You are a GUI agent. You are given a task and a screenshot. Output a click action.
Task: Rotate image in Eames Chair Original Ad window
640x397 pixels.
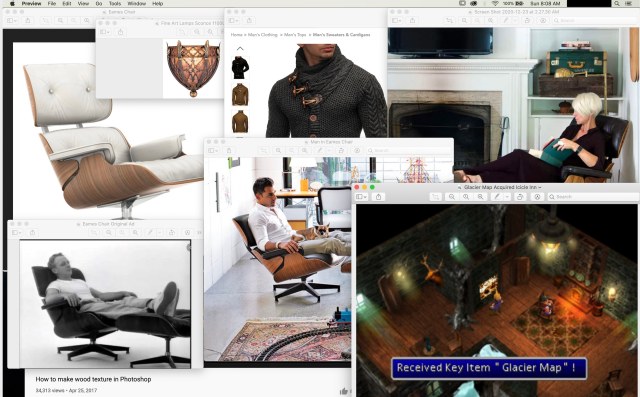pos(172,233)
